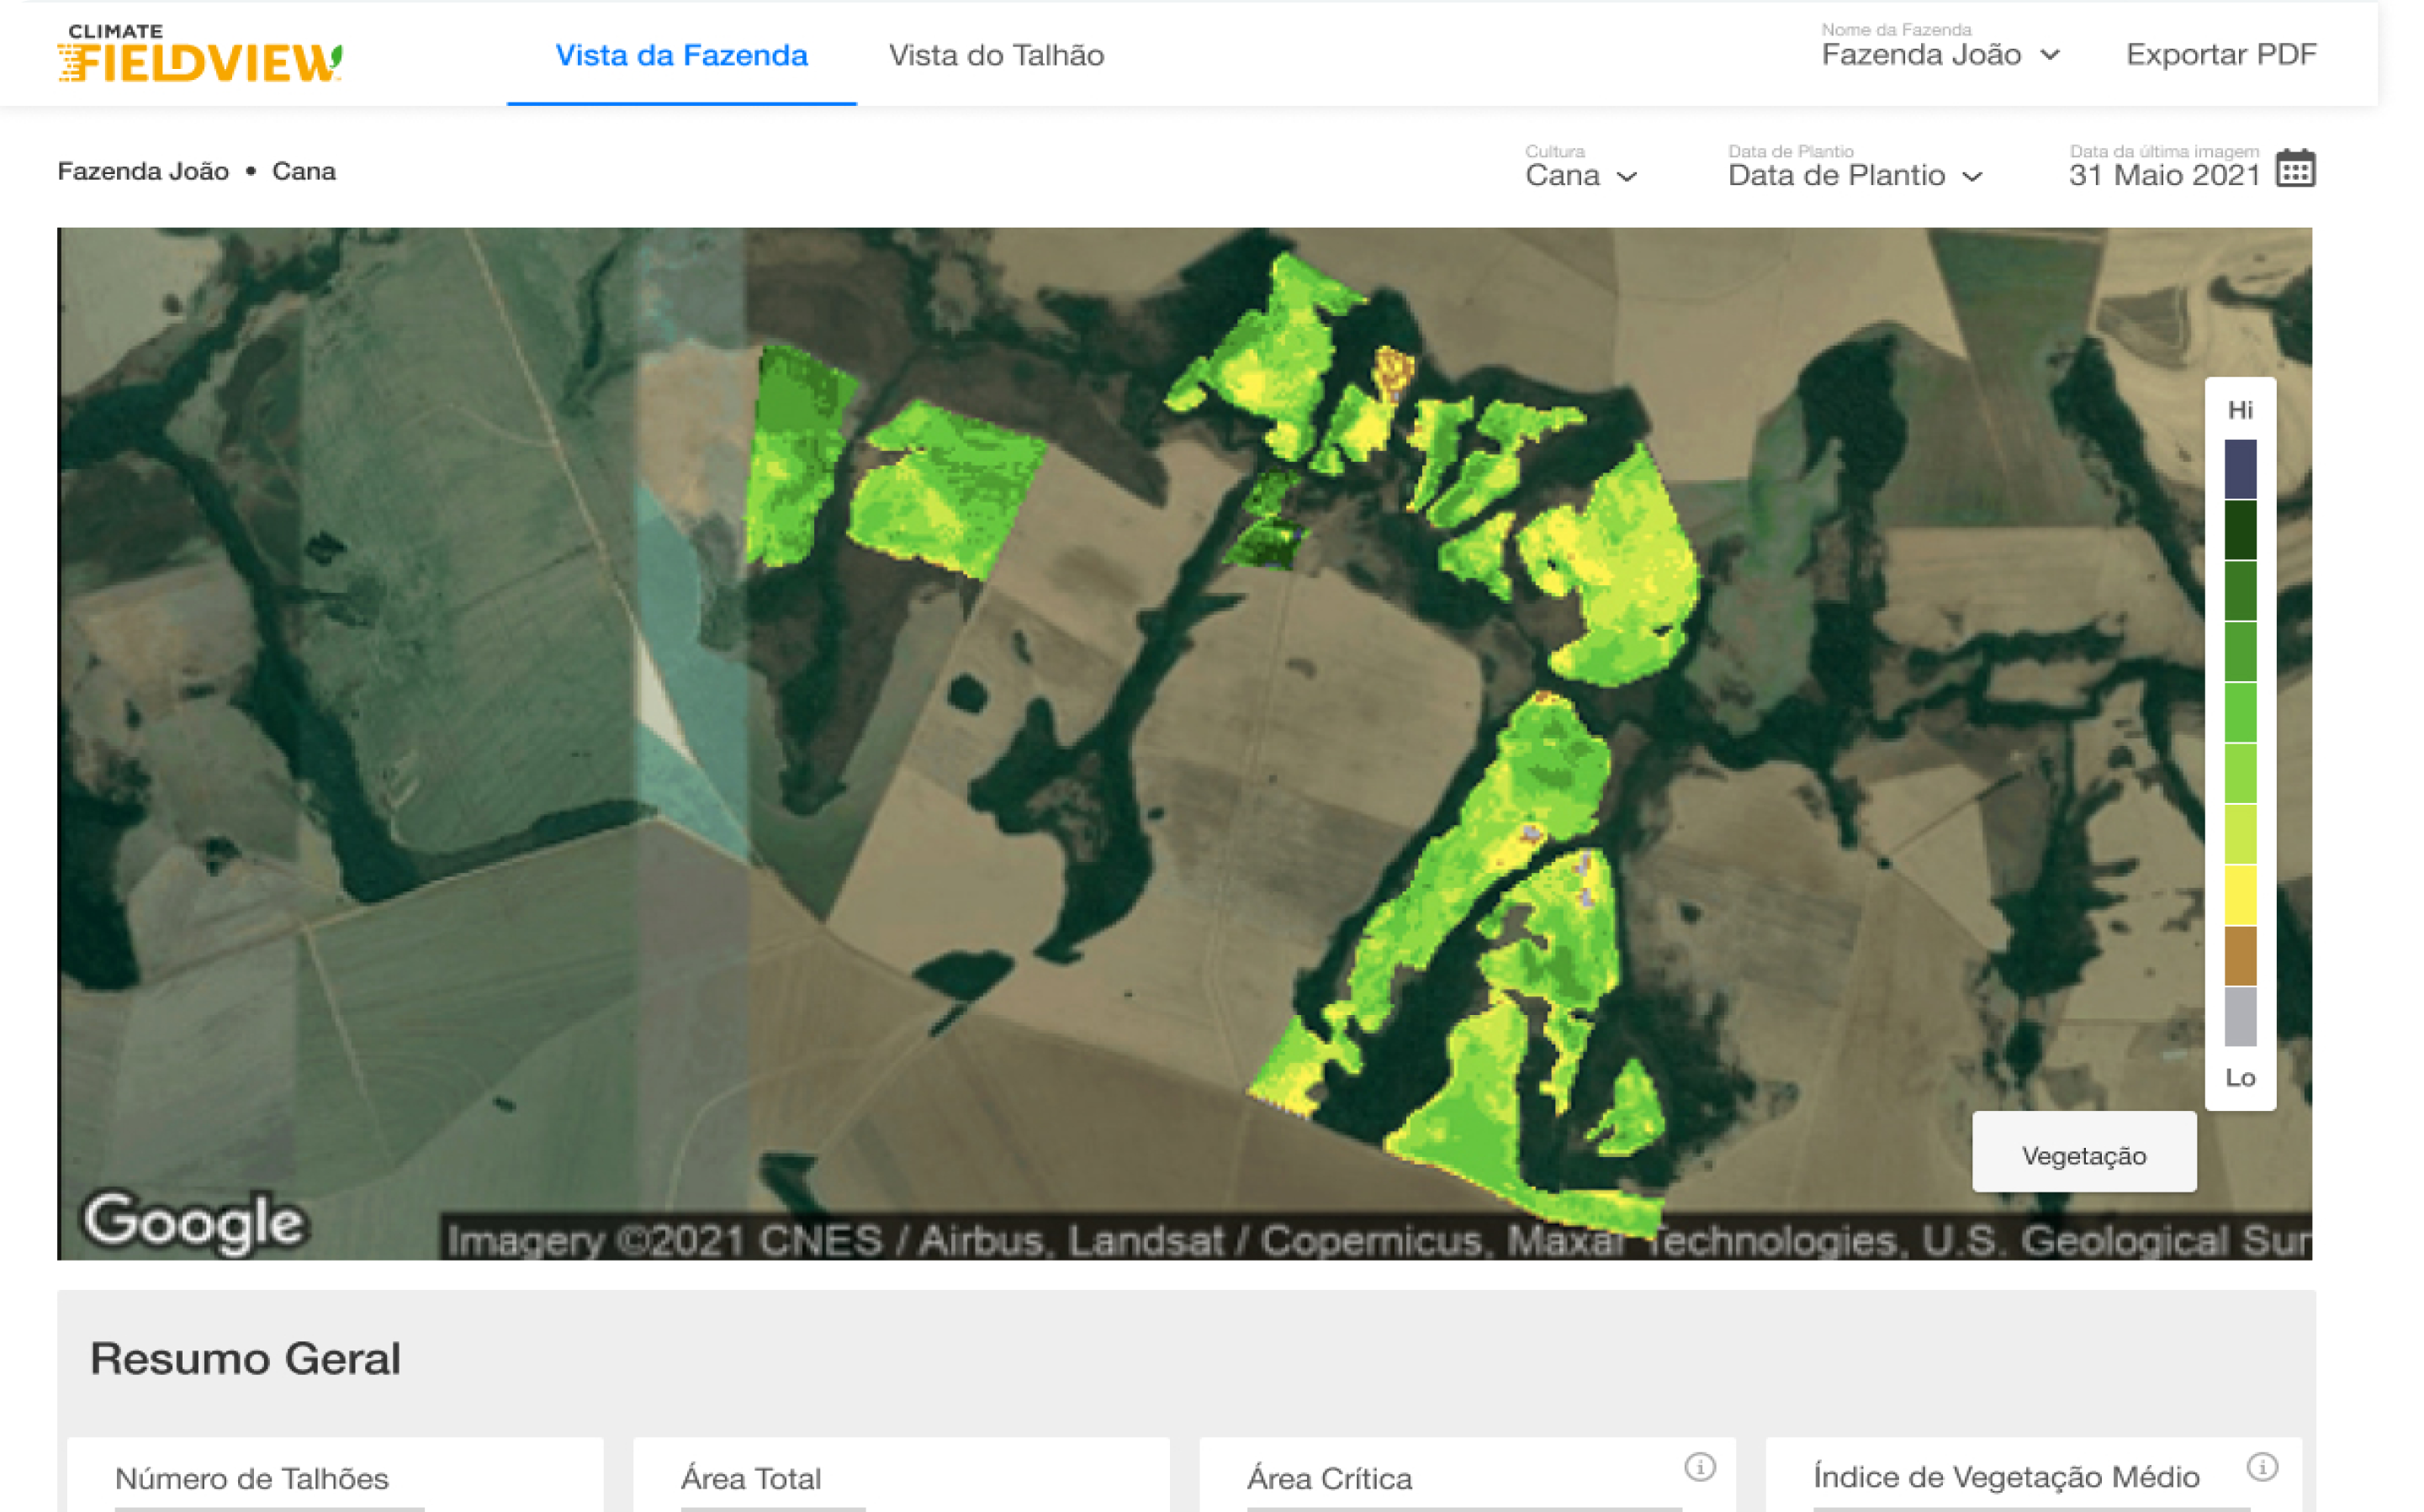Open the Data de Plantio dropdown

tap(1855, 167)
